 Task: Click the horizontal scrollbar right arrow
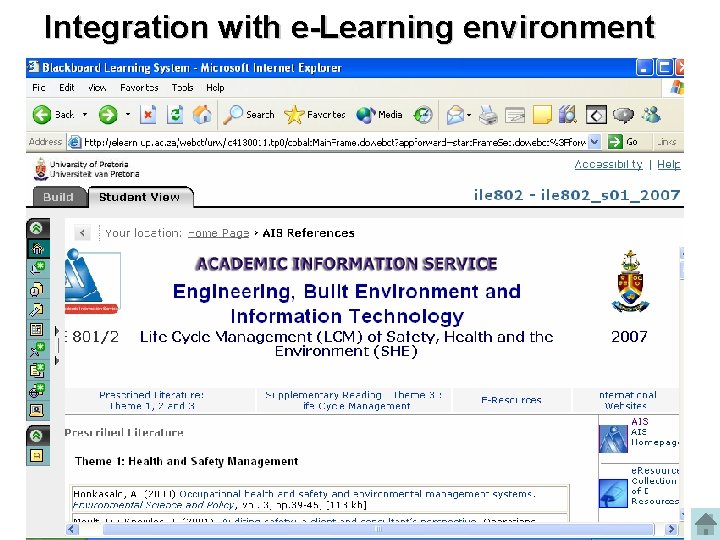[671, 529]
